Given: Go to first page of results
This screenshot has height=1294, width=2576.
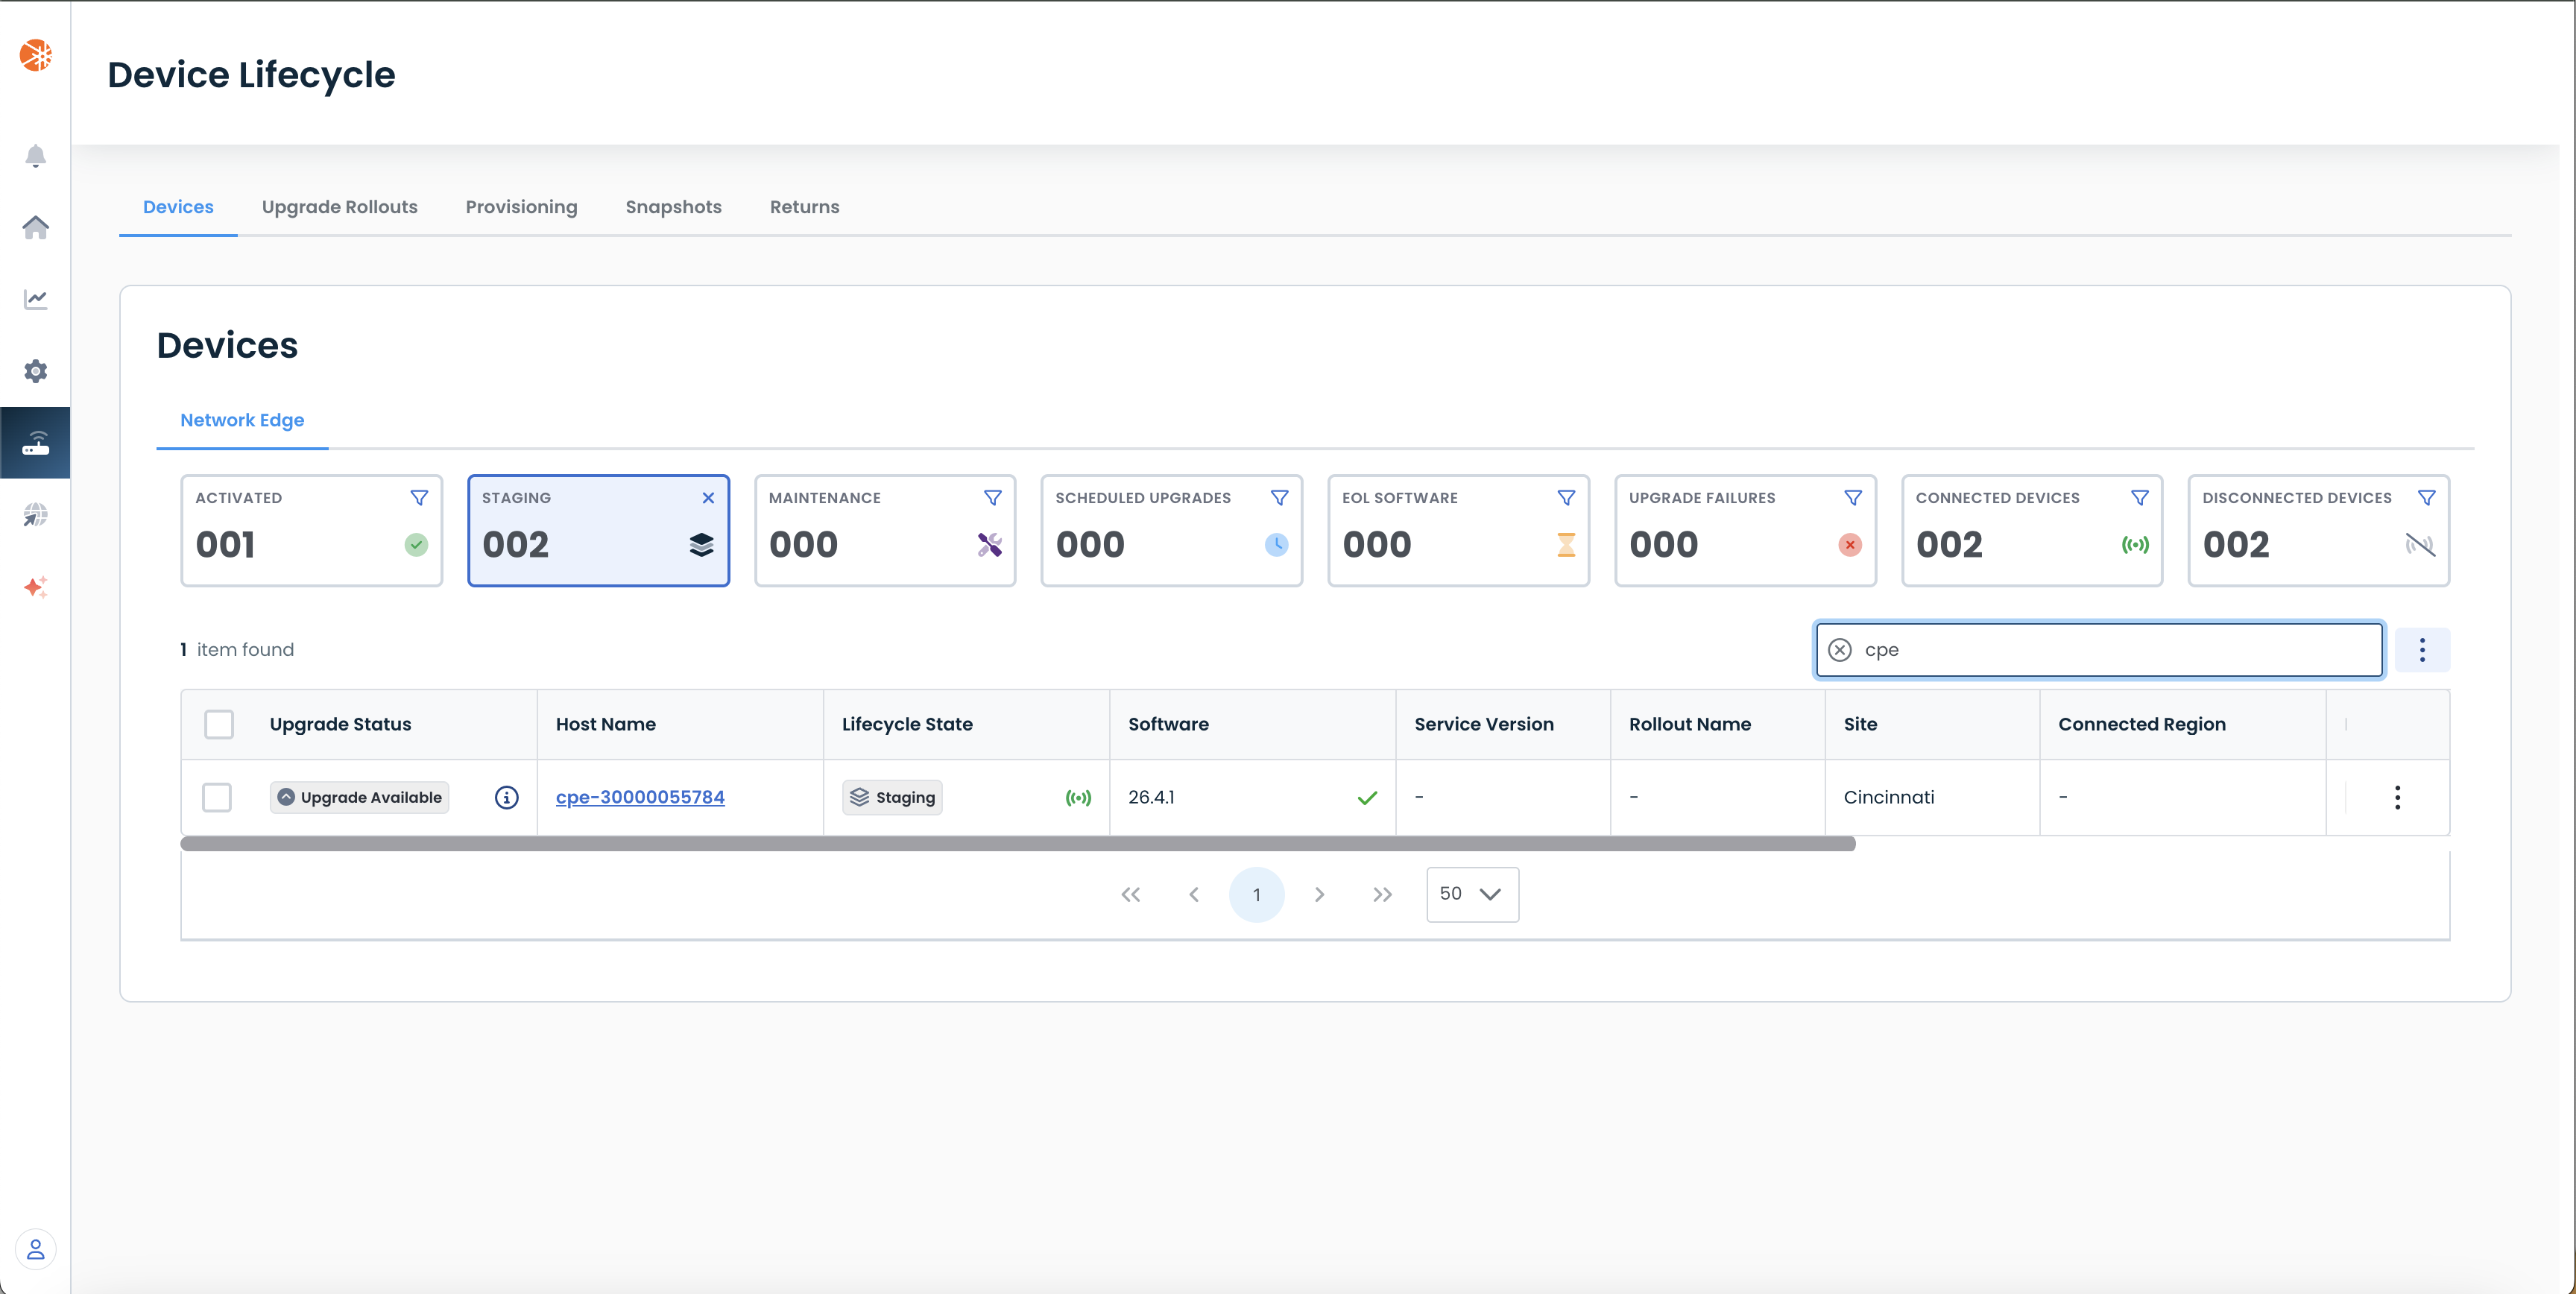Looking at the screenshot, I should [1130, 894].
